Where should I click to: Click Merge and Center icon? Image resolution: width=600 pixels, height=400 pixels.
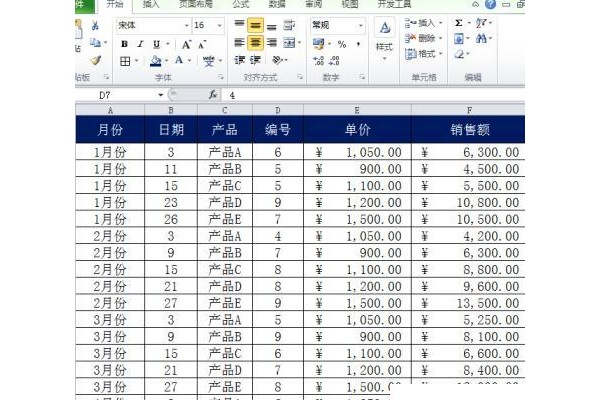pyautogui.click(x=289, y=42)
